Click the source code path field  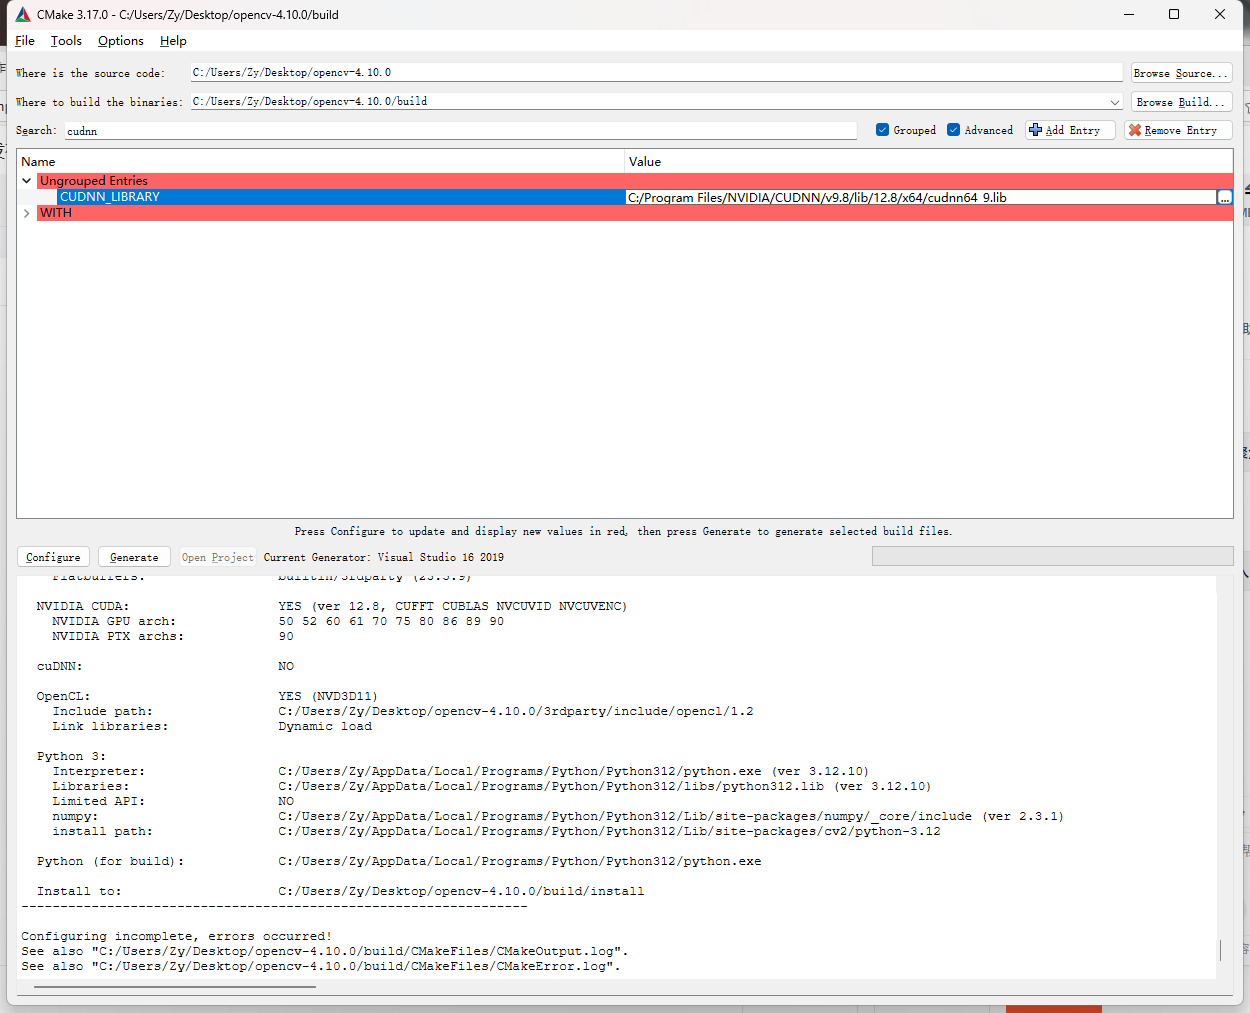657,73
